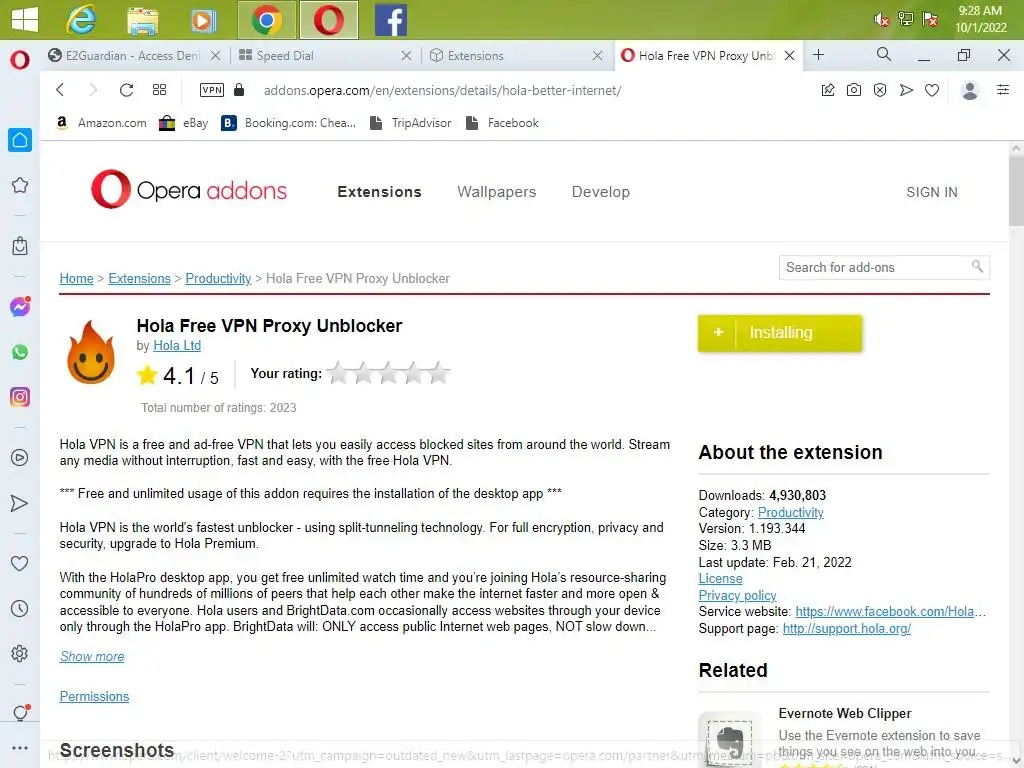The height and width of the screenshot is (768, 1024).
Task: Click the site security padlock icon
Action: tap(239, 90)
